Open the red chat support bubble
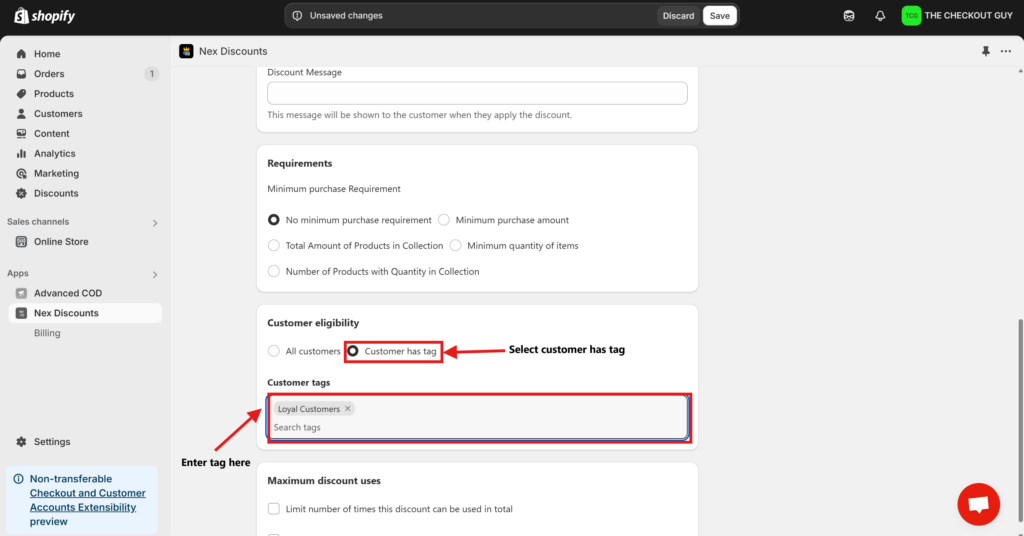The width and height of the screenshot is (1024, 536). tap(978, 504)
